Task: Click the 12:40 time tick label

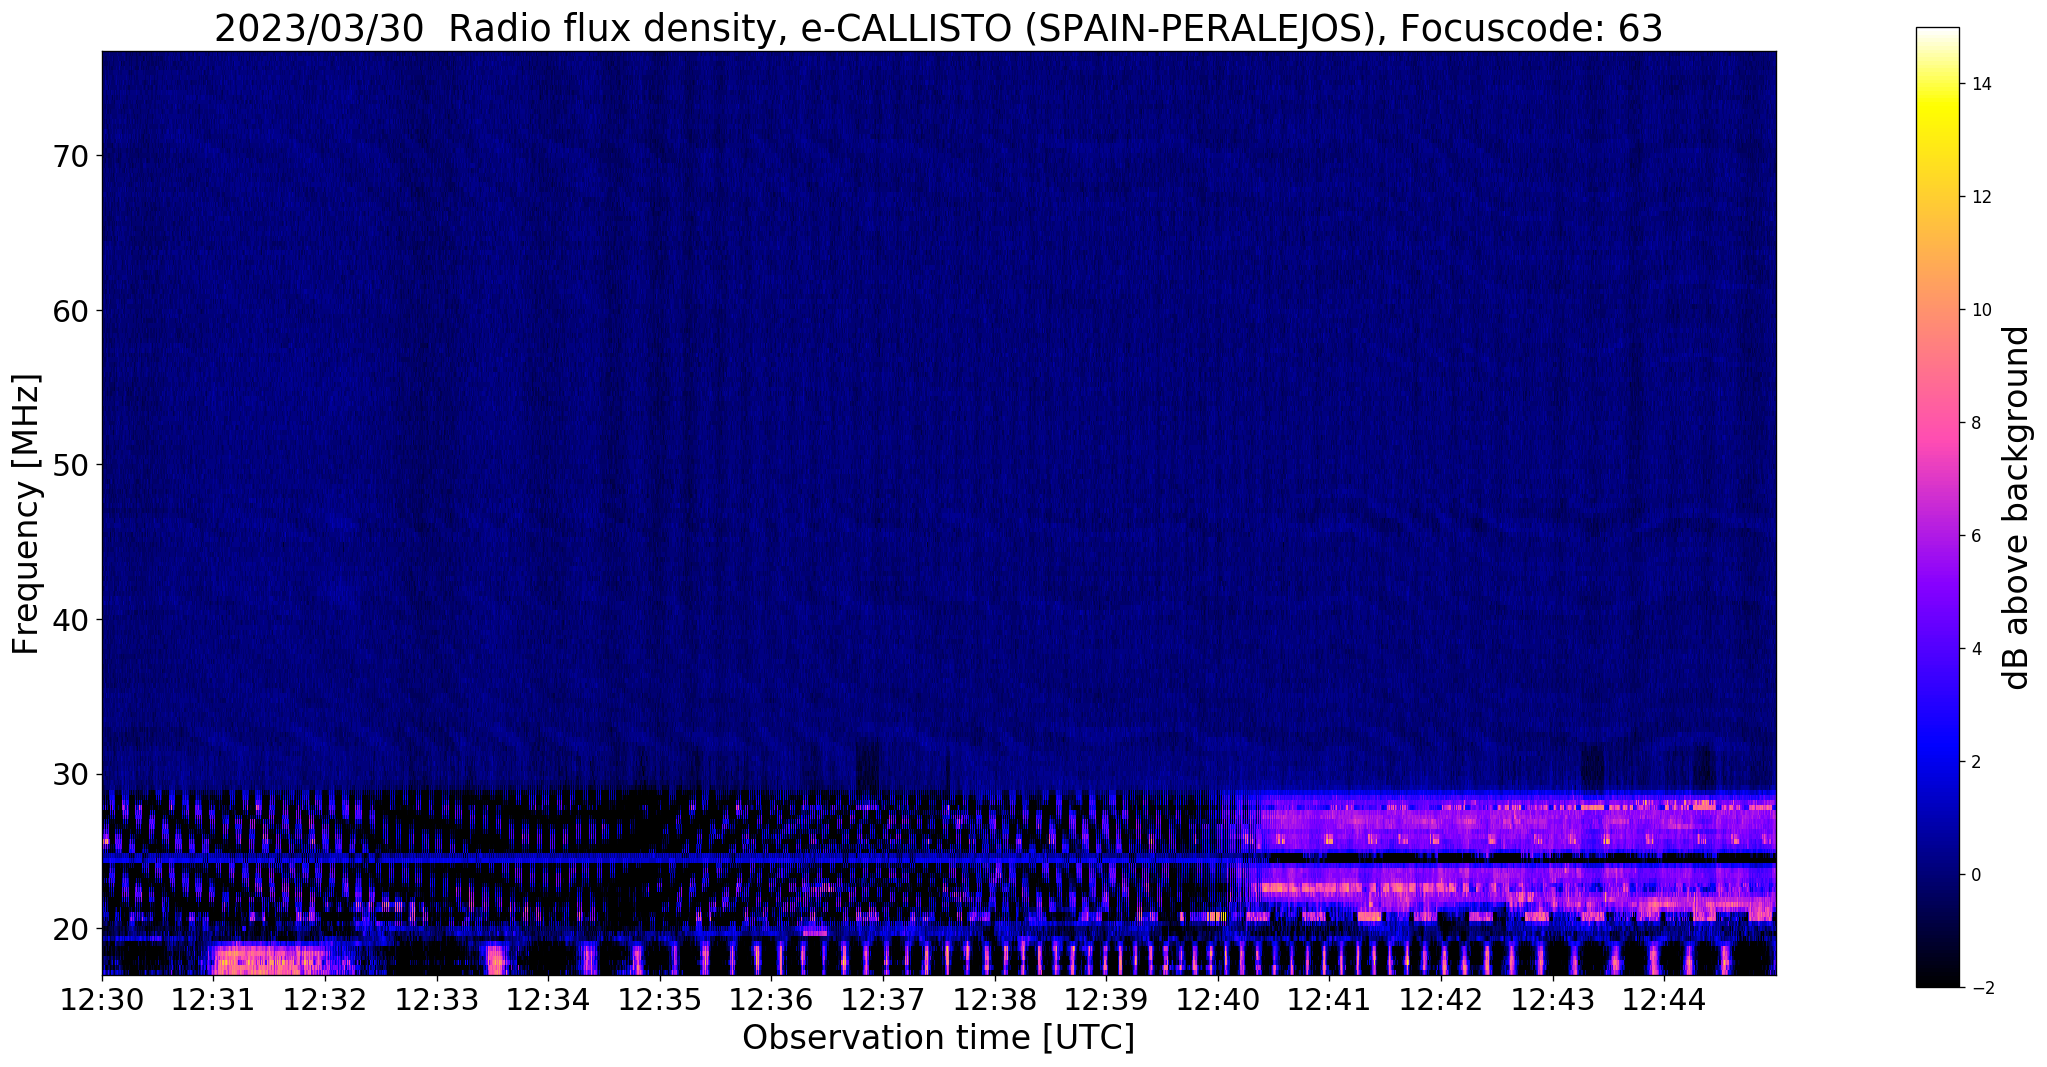Action: coord(1218,998)
